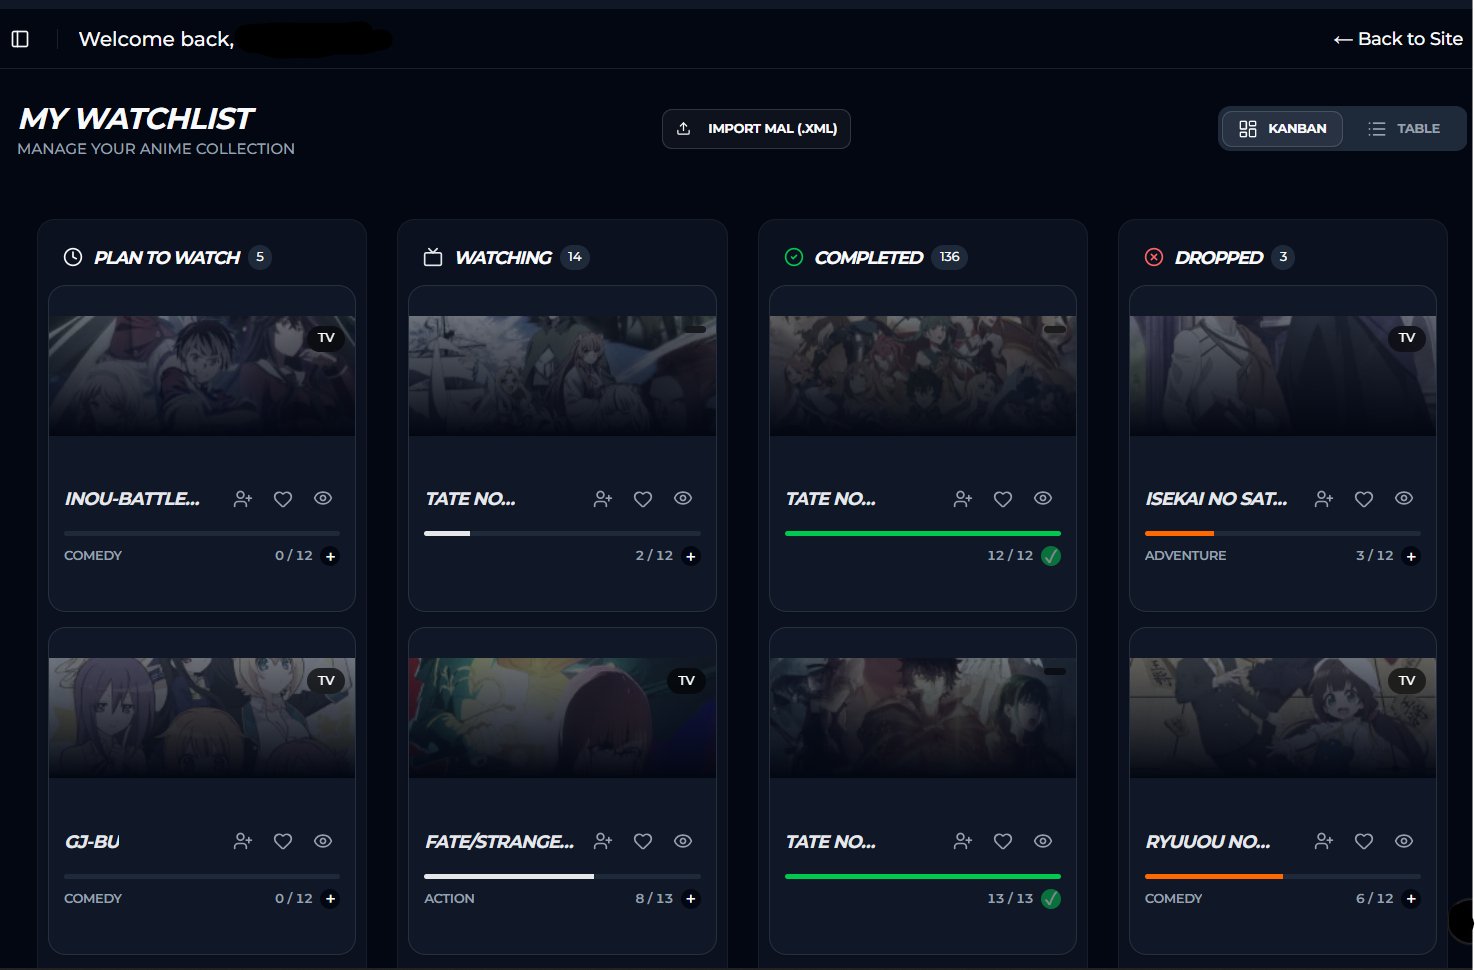This screenshot has height=970, width=1475.
Task: Select the Kanban view tab
Action: 1282,129
